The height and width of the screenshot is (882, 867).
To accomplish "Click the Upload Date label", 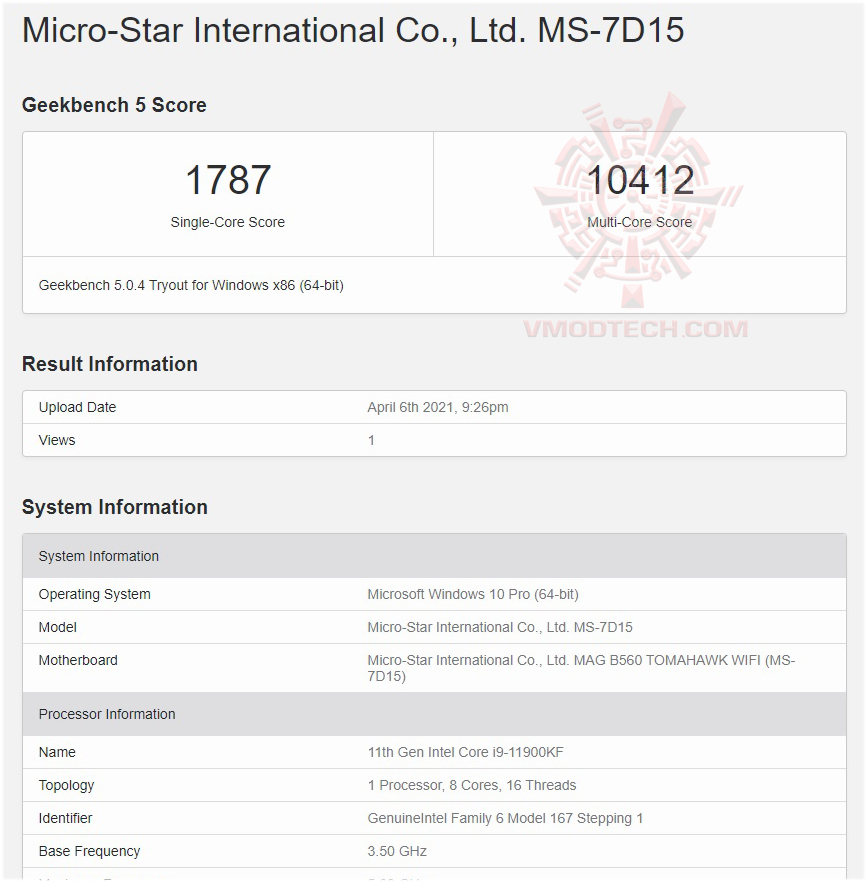I will coord(77,407).
